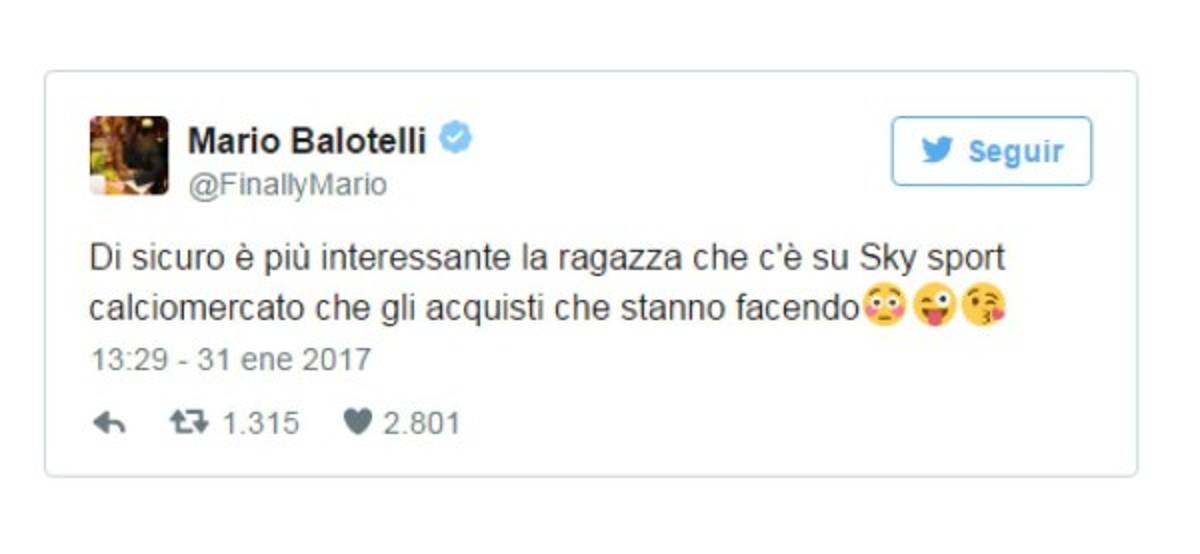1200x554 pixels.
Task: Follow the account via the Seguir label
Action: (1015, 152)
